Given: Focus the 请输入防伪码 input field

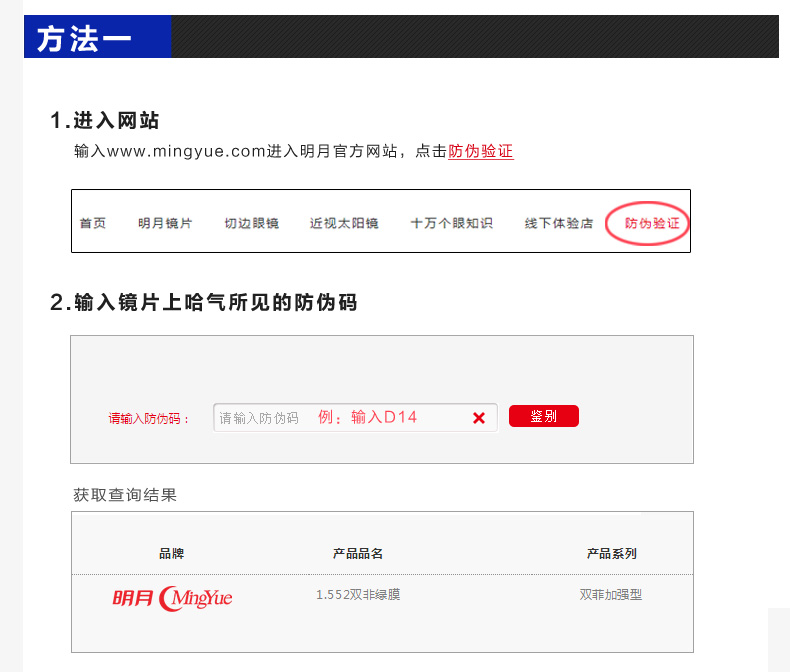Looking at the screenshot, I should [x=355, y=418].
